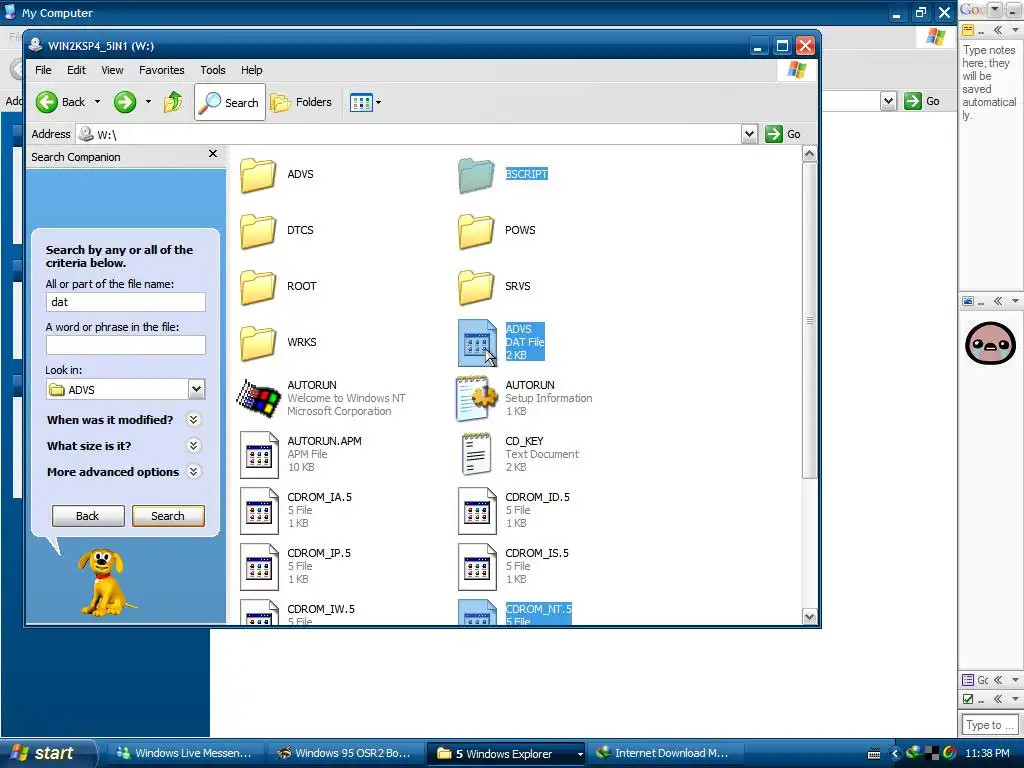Select the AUTORUN.APM file icon
The image size is (1024, 768).
click(x=259, y=455)
